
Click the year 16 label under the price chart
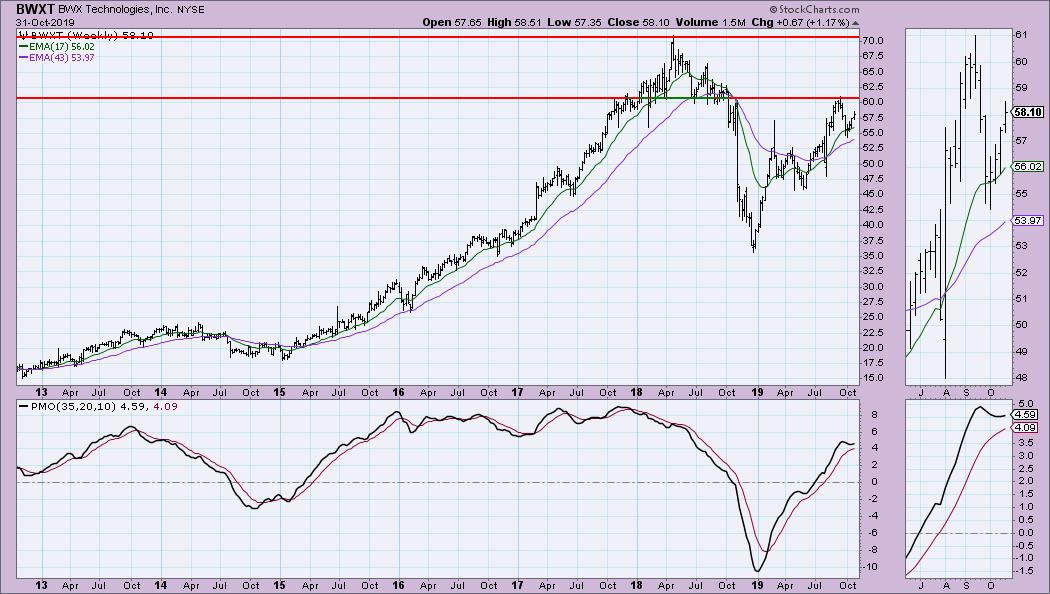click(398, 392)
